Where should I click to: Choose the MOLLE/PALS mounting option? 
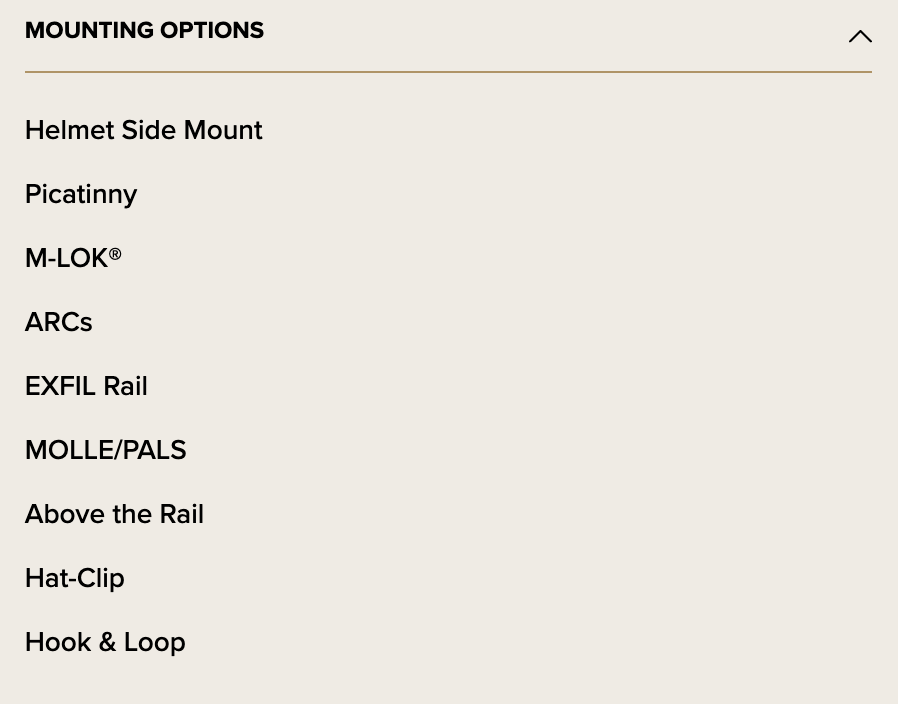(106, 450)
